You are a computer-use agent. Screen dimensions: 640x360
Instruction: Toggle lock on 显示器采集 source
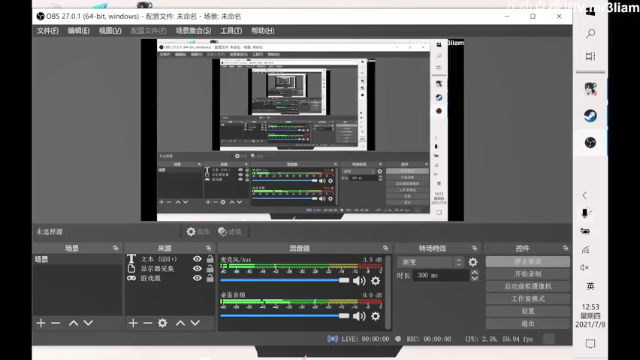tap(210, 268)
